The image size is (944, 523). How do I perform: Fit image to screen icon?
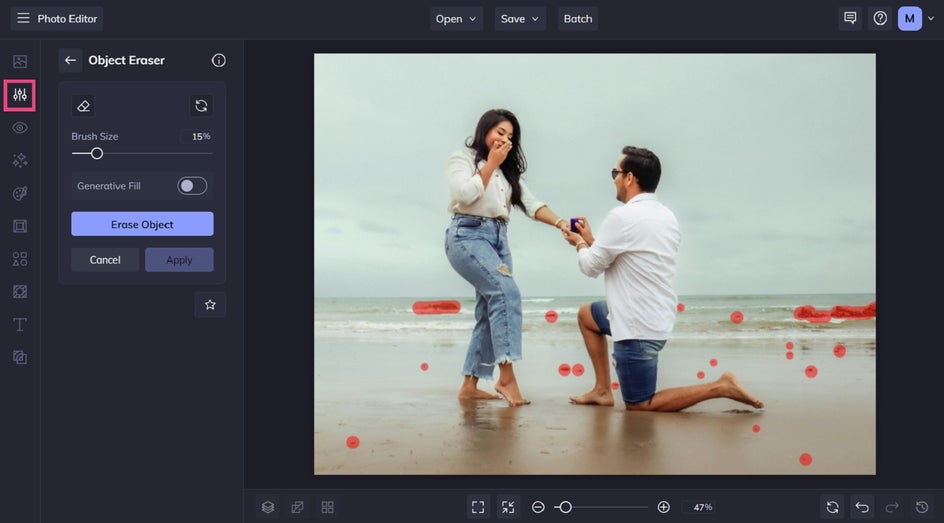click(478, 507)
